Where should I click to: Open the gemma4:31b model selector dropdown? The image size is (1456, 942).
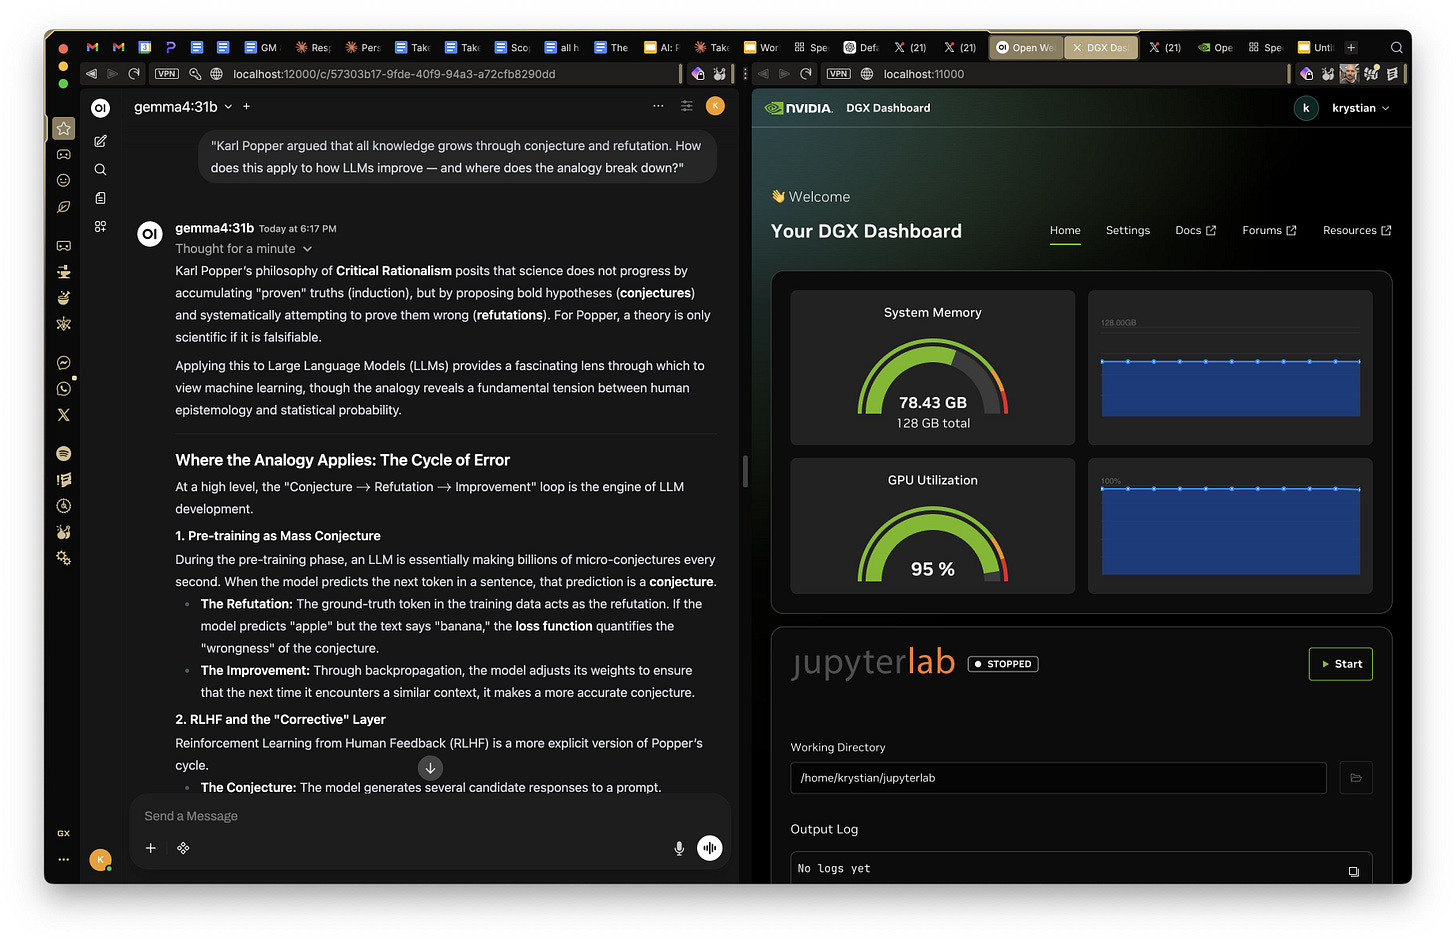[x=183, y=107]
